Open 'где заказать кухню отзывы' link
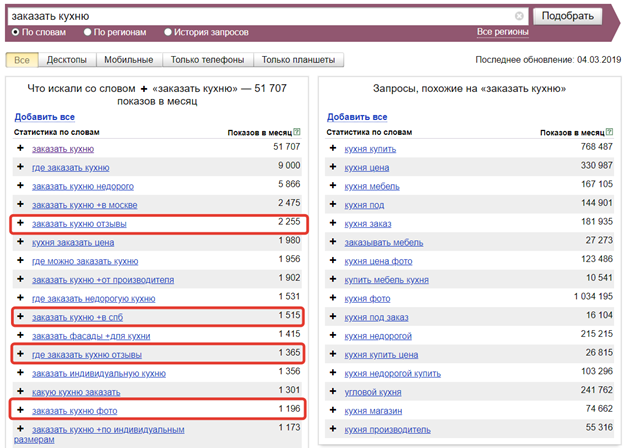Viewport: 624px width, 448px height. coord(87,355)
